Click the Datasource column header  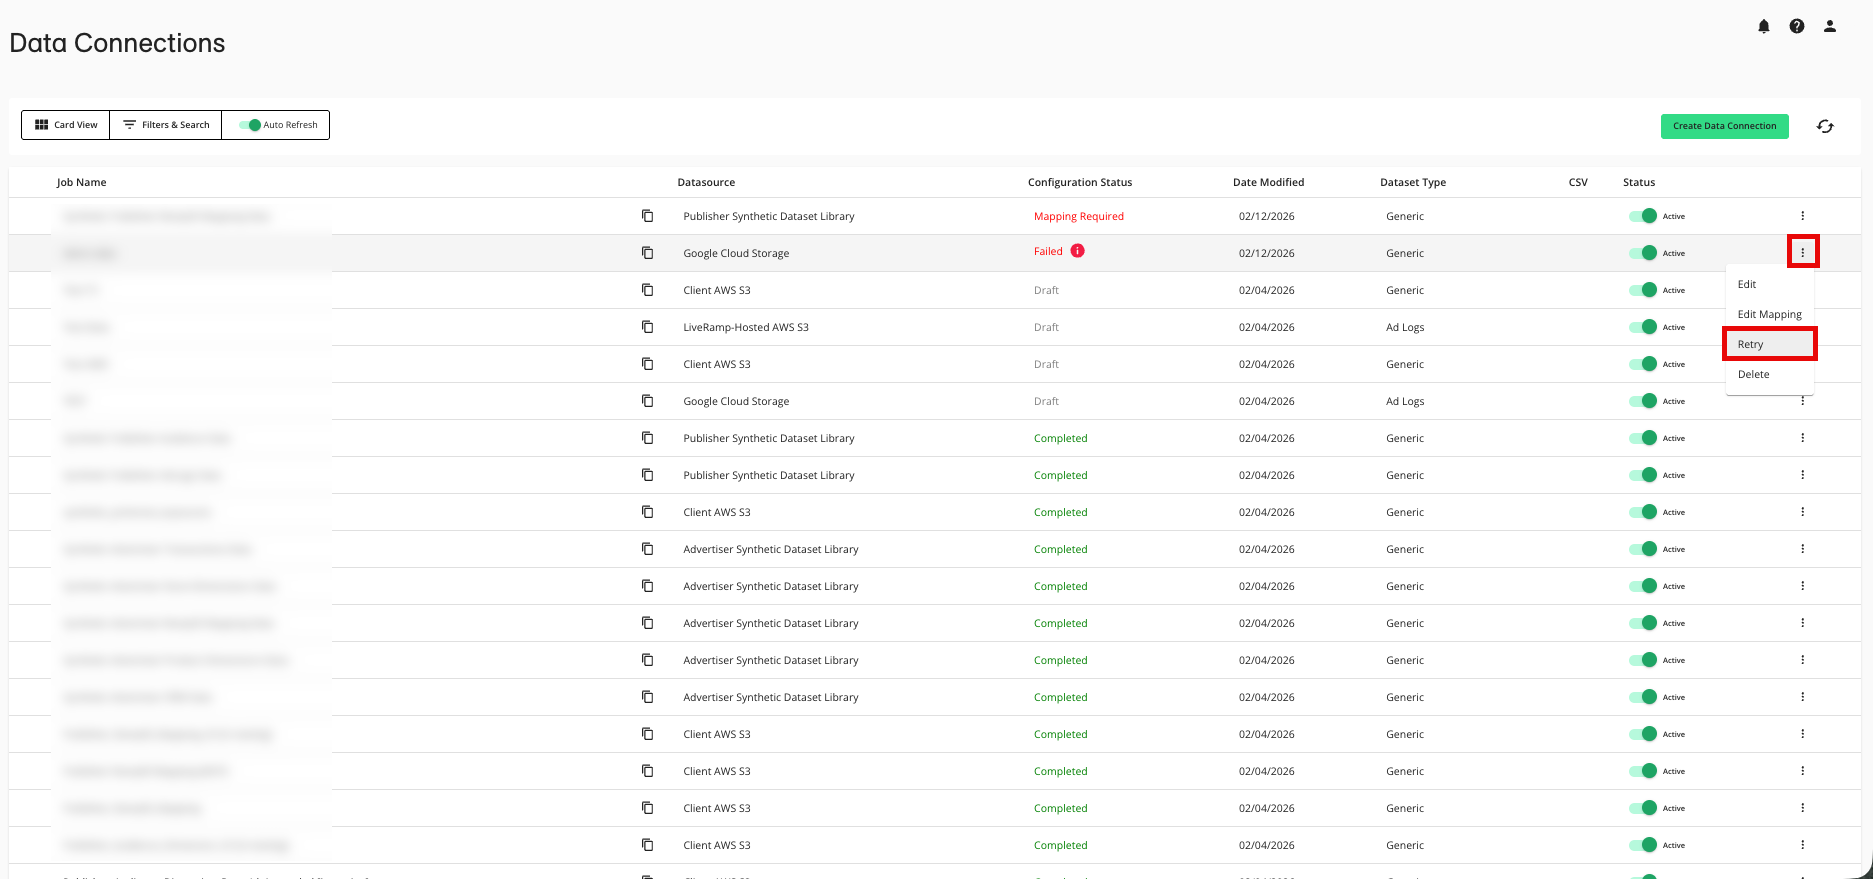[x=706, y=182]
